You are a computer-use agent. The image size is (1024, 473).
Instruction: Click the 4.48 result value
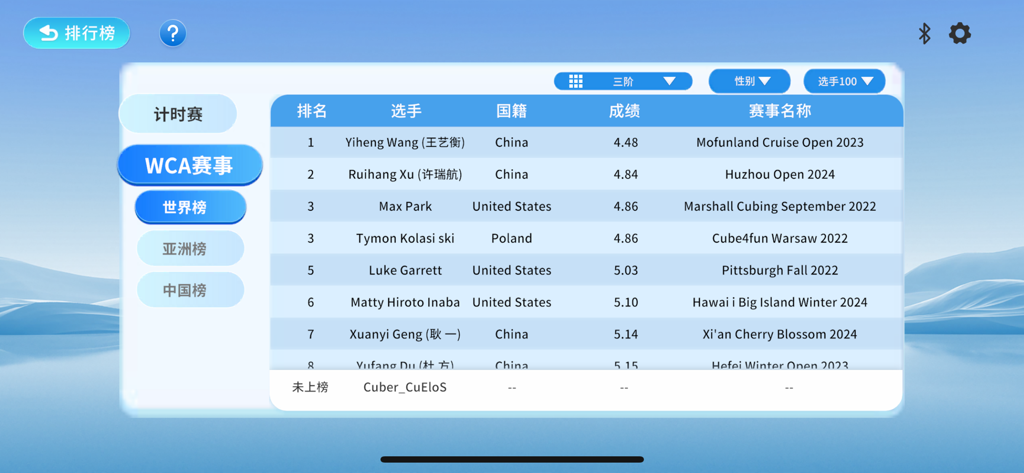click(626, 142)
